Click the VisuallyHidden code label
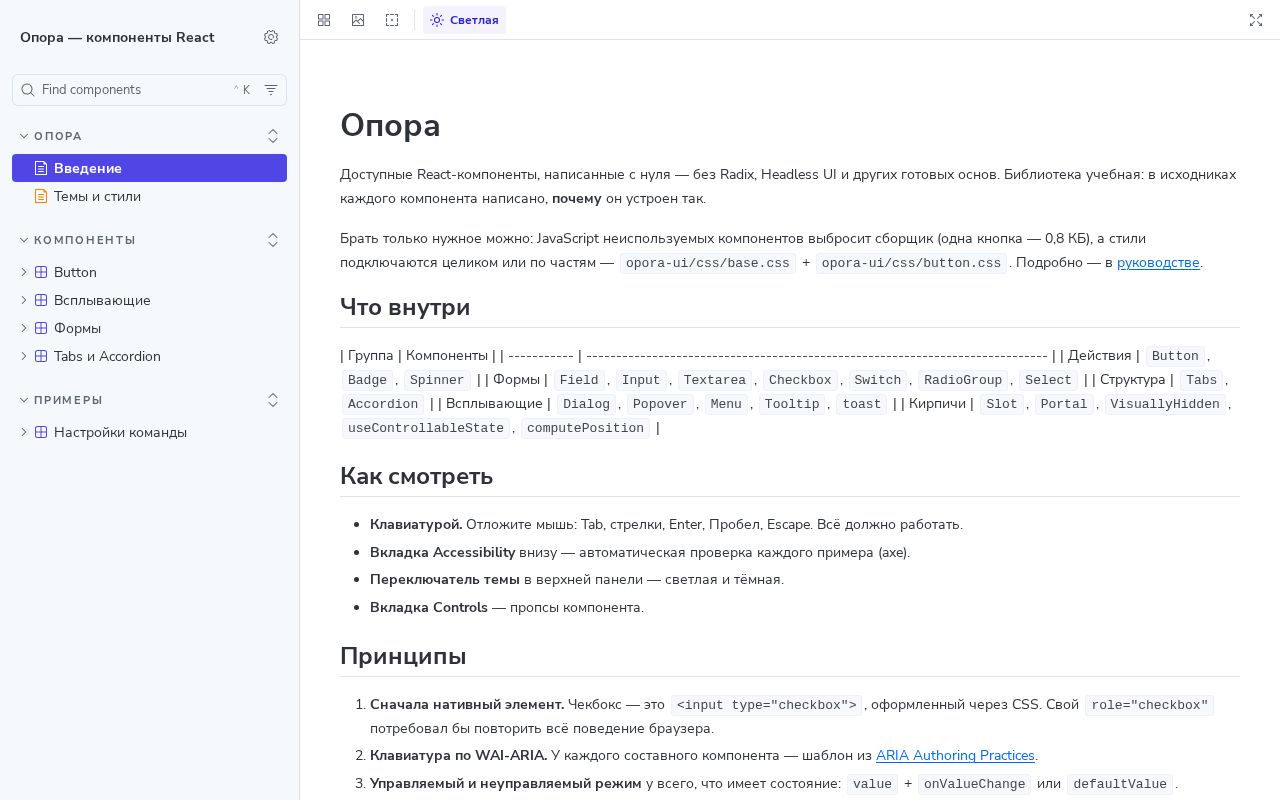Image resolution: width=1280 pixels, height=800 pixels. [x=1165, y=404]
